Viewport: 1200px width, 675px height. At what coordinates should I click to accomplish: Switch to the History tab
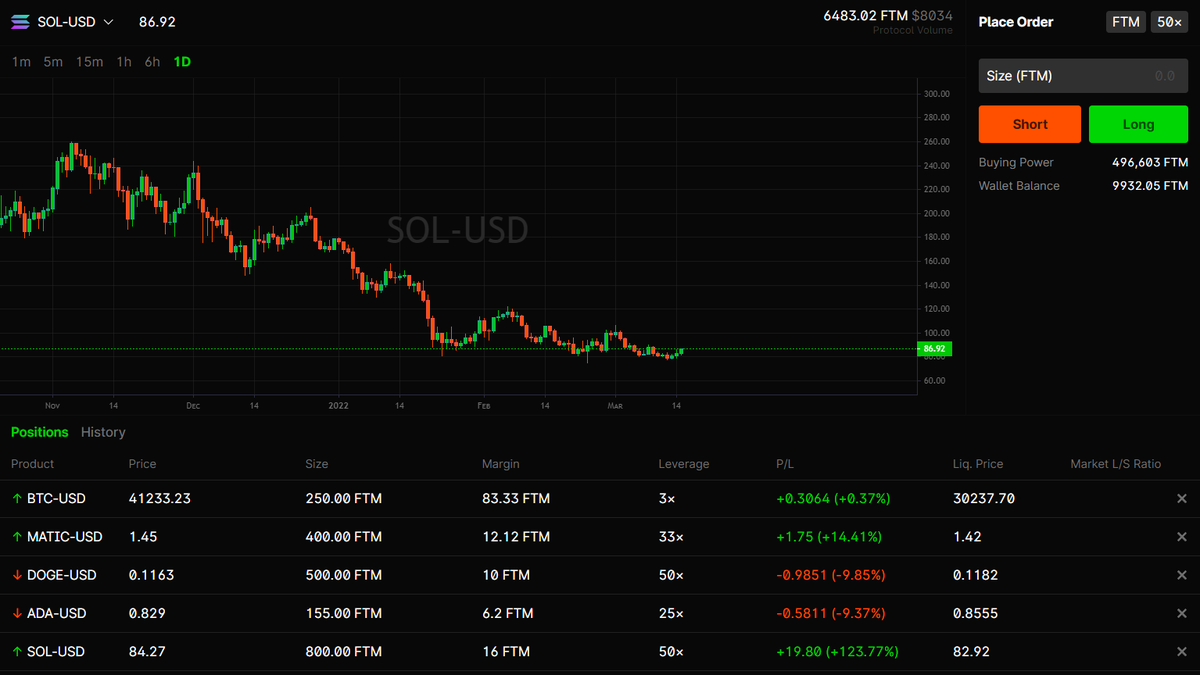tap(103, 432)
